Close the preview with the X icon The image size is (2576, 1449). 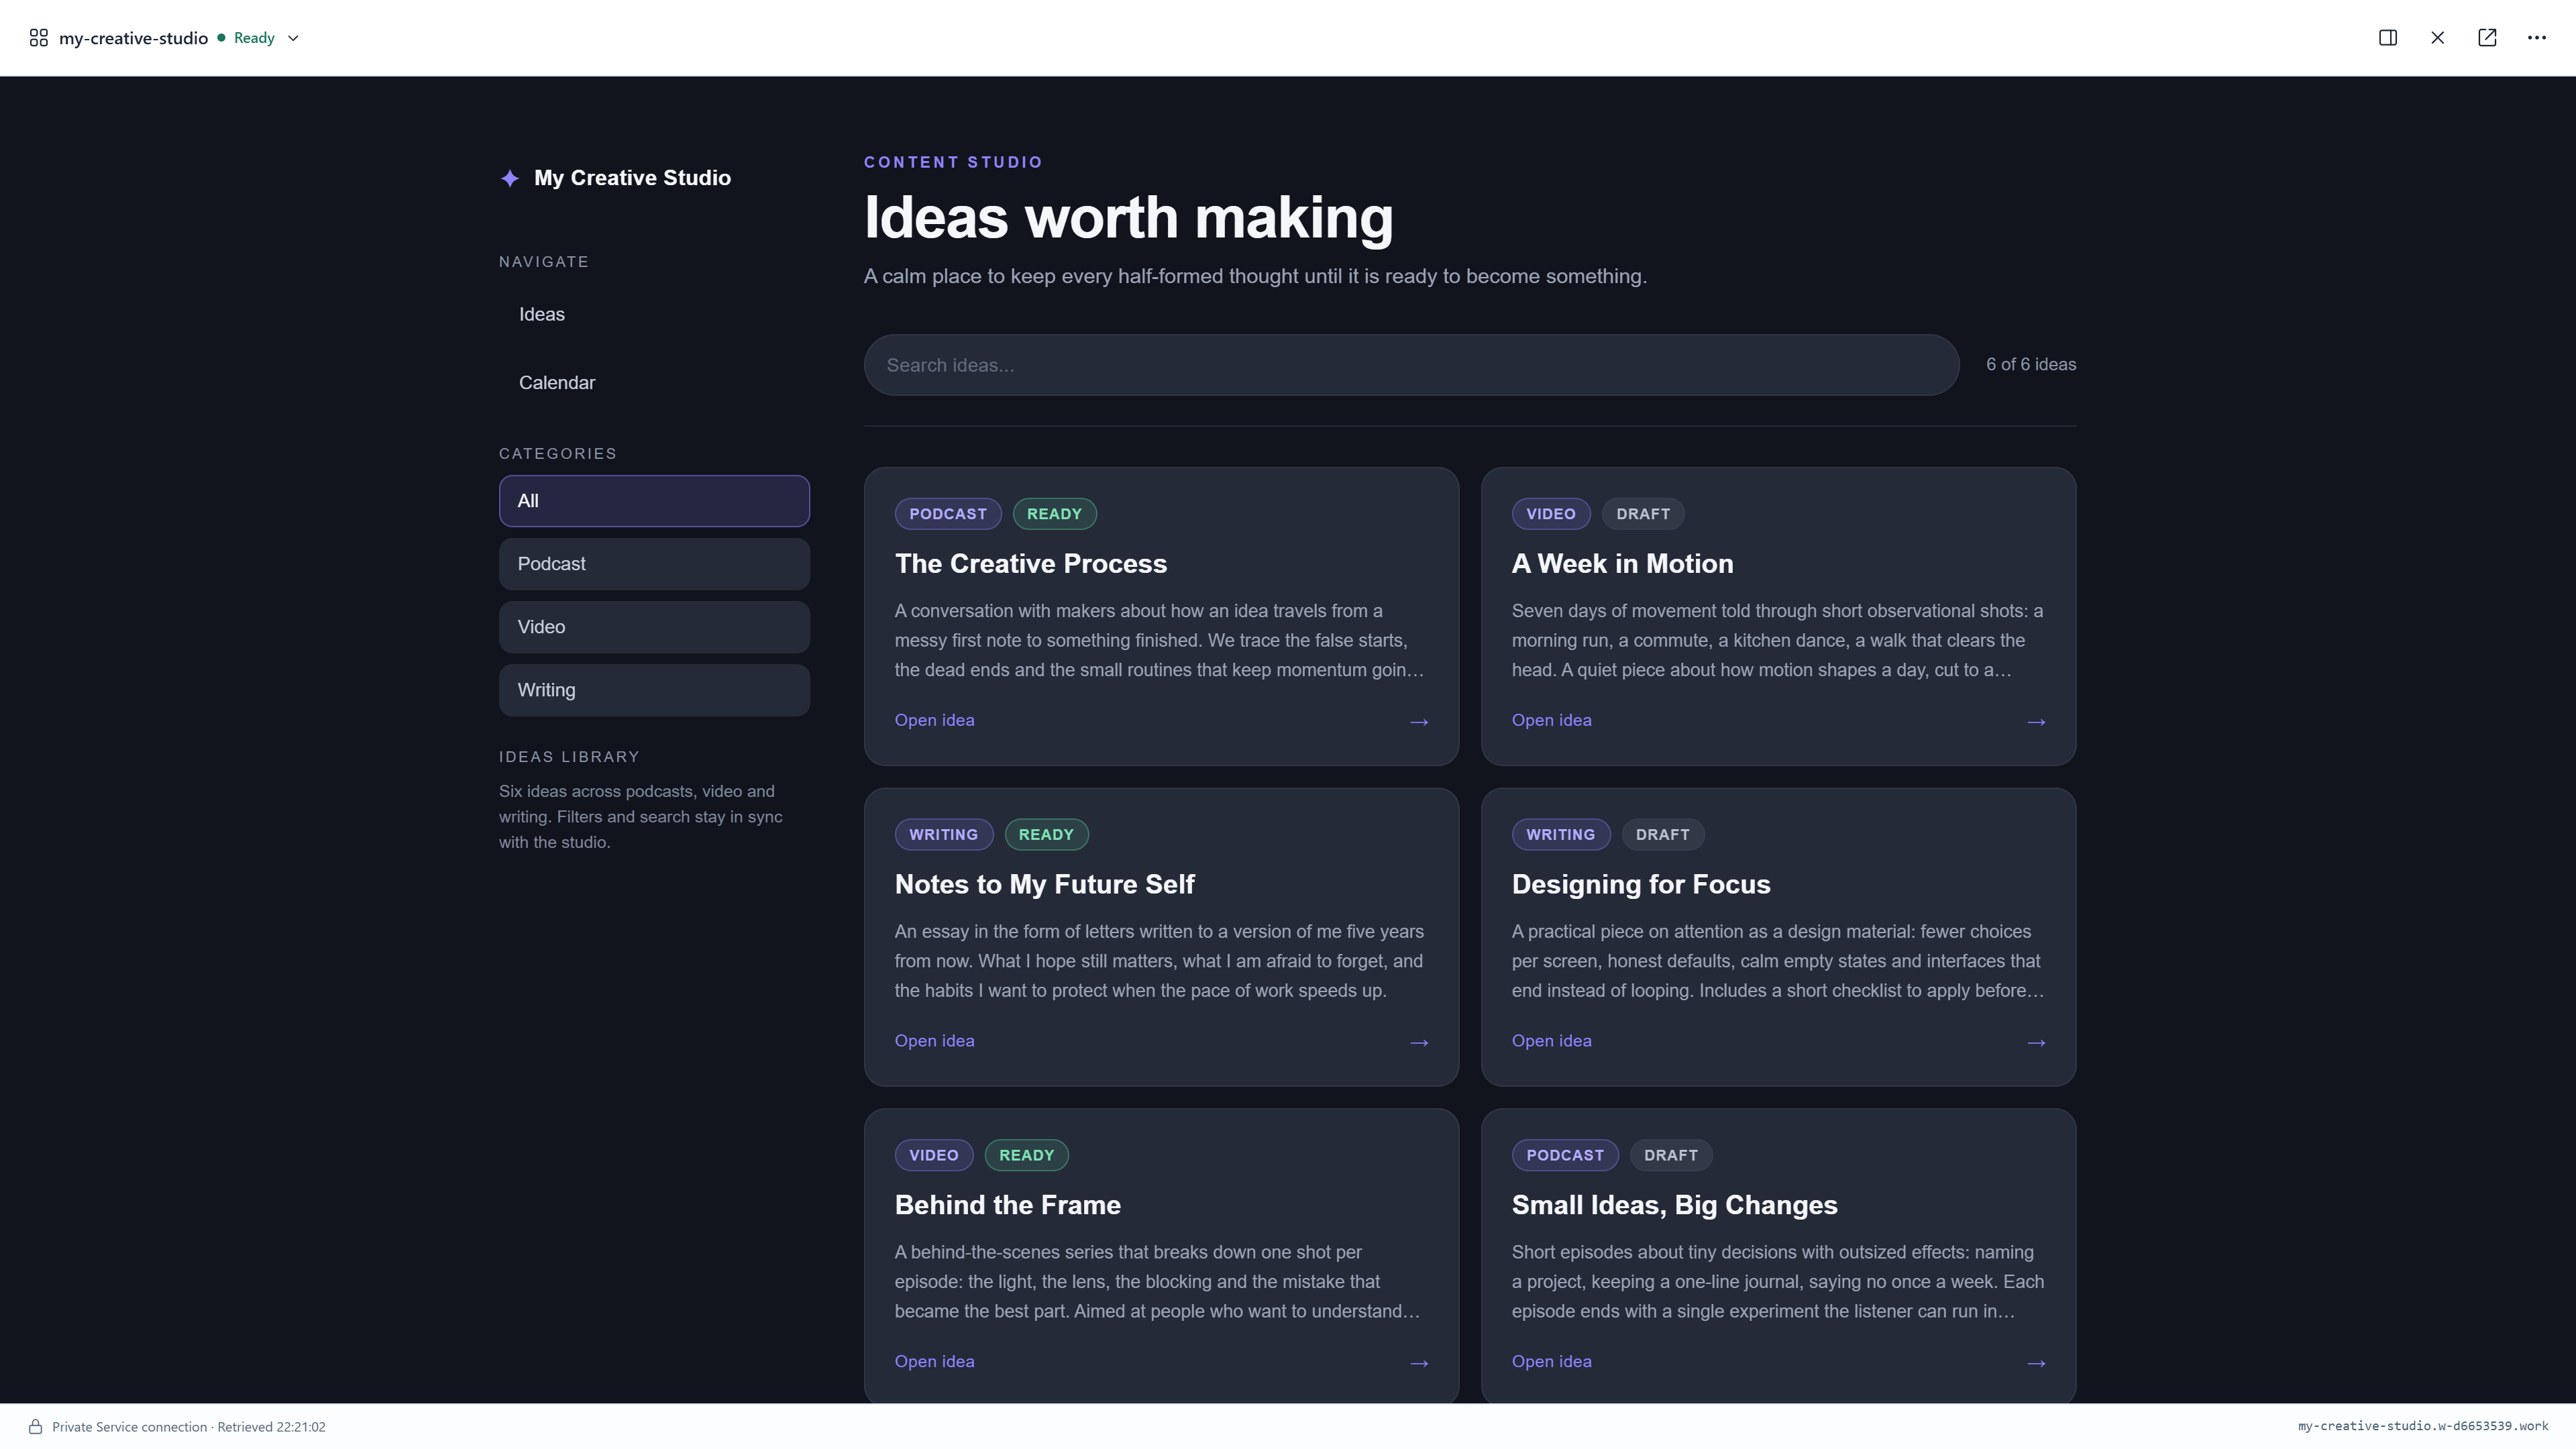[2437, 38]
